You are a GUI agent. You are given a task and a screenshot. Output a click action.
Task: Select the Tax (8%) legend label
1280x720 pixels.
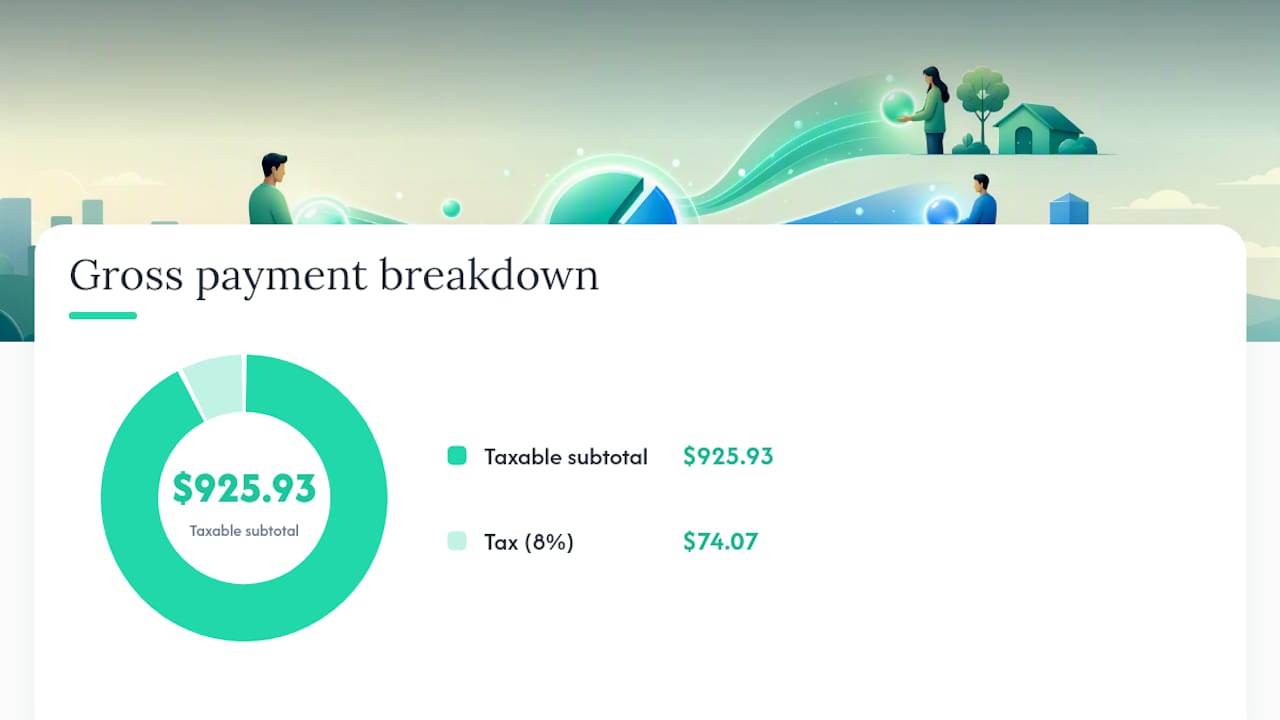529,542
